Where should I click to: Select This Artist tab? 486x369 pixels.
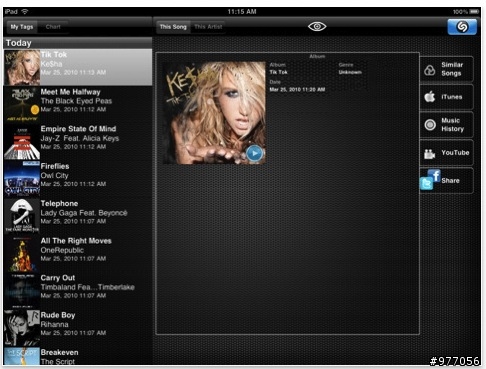(x=208, y=27)
